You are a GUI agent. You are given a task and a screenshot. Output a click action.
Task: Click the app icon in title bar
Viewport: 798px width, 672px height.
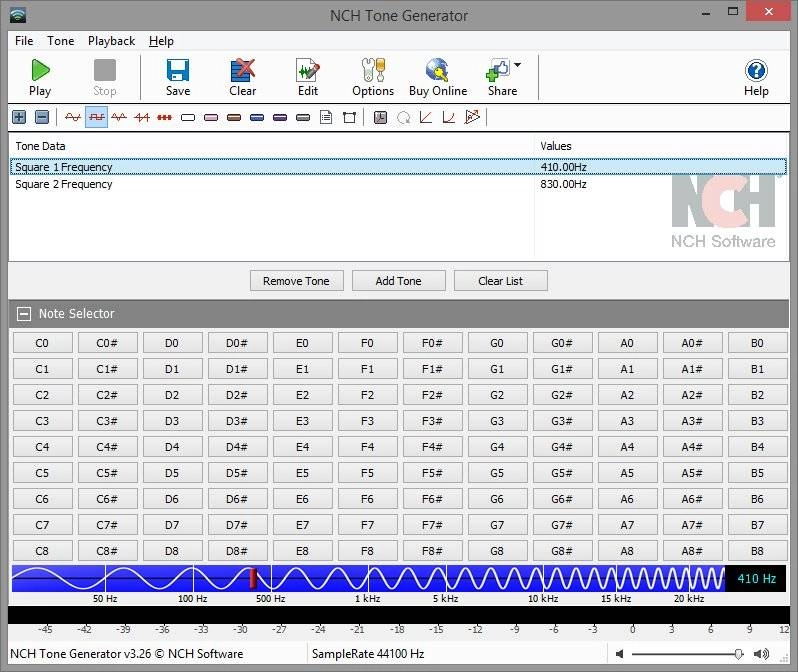[18, 15]
